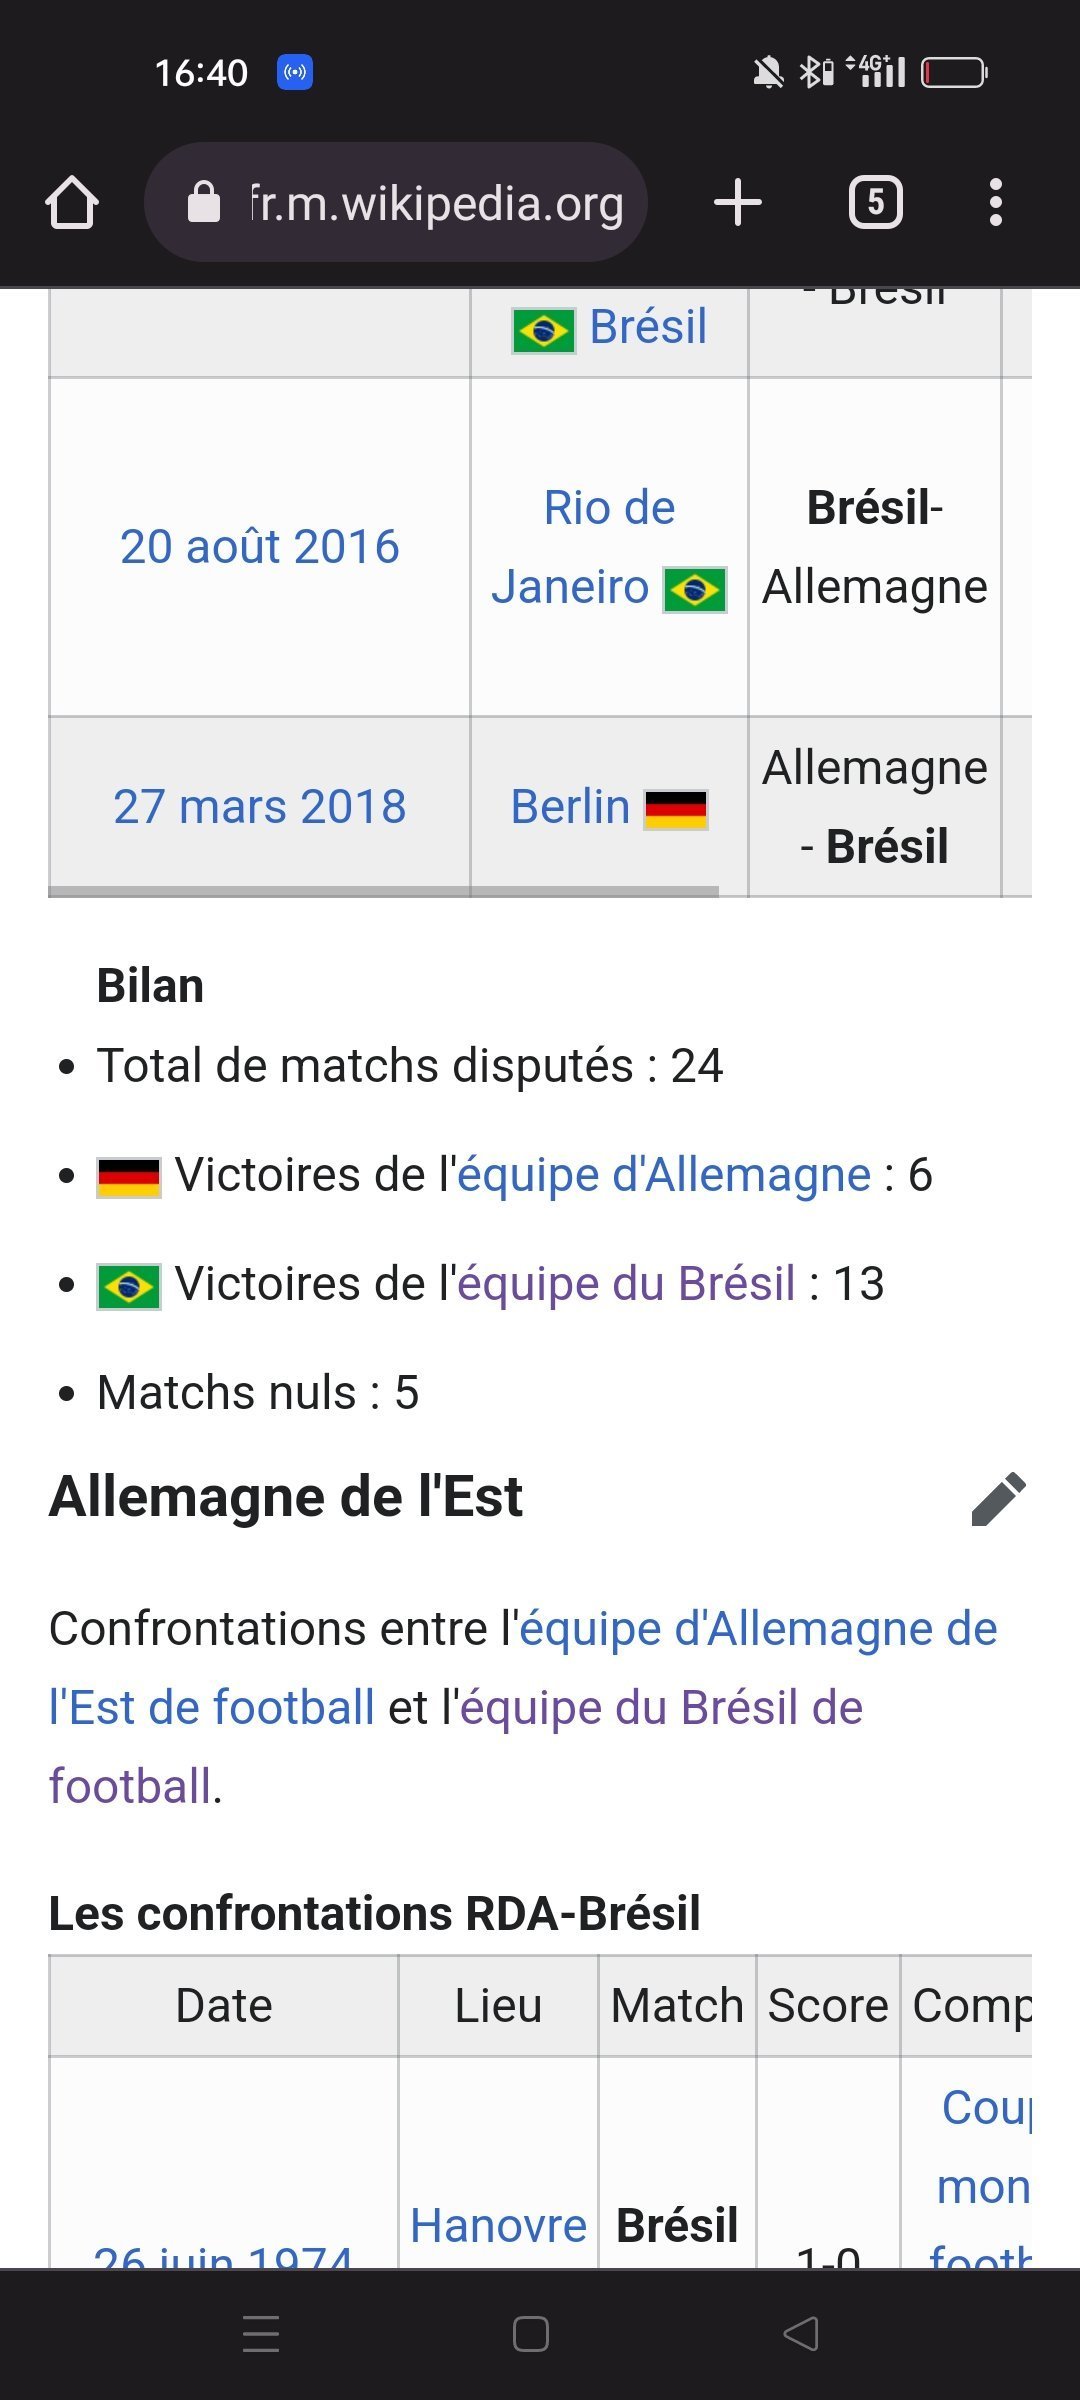This screenshot has width=1080, height=2400.
Task: Edit the Allemagne de l'Est section
Action: (999, 1498)
